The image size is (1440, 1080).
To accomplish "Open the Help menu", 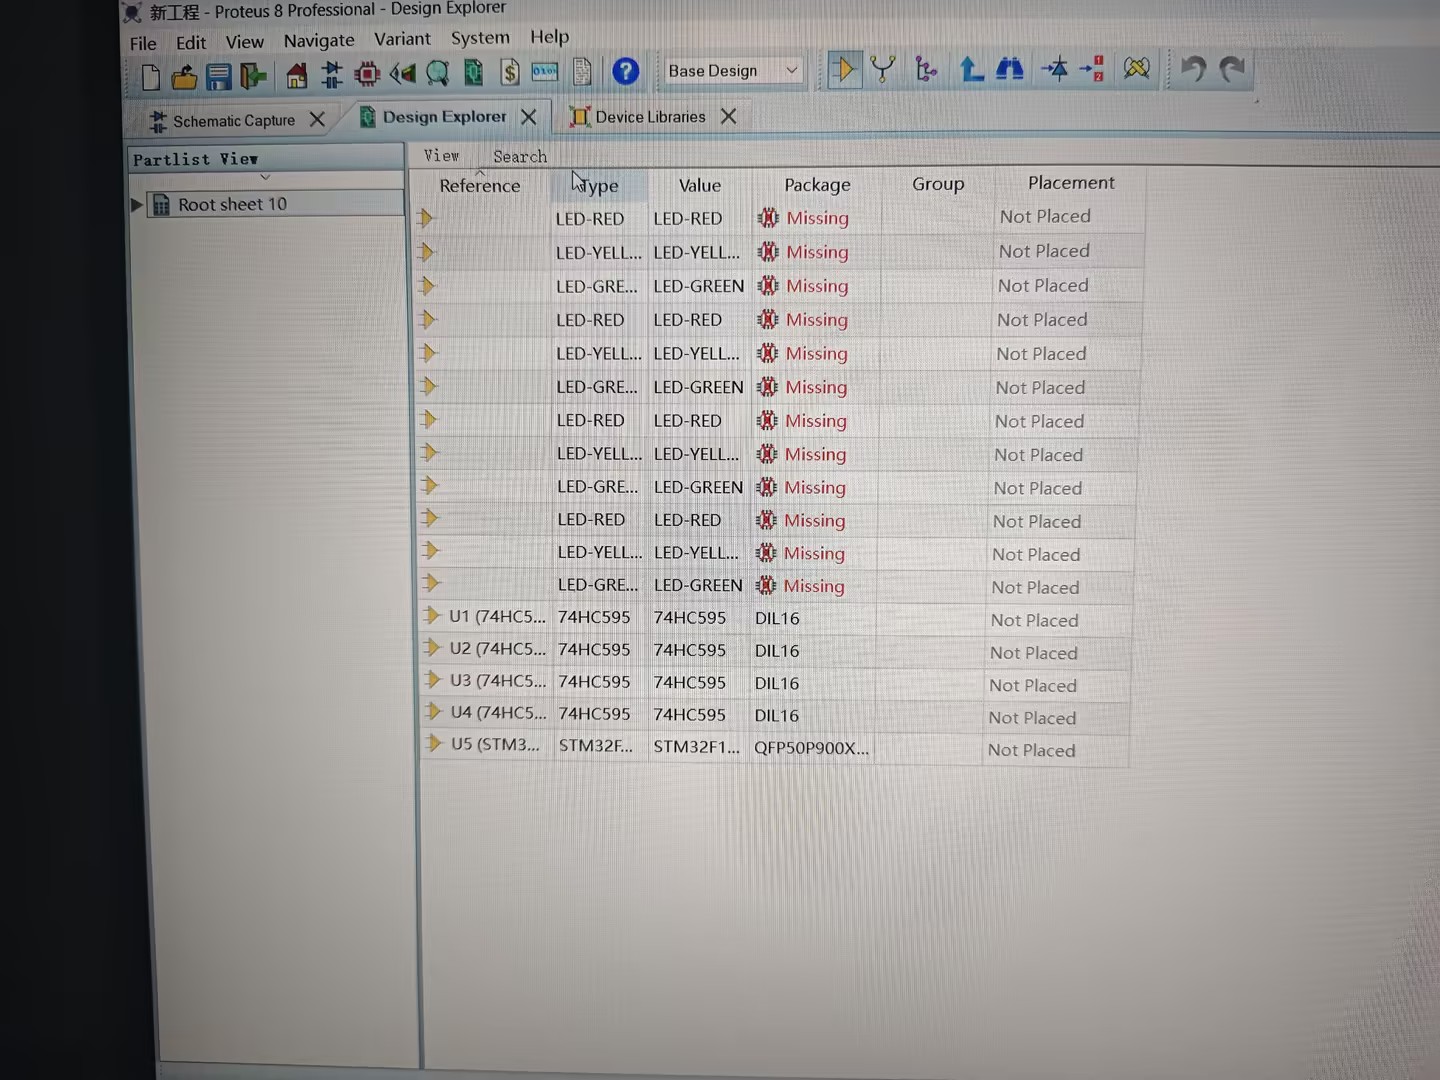I will (x=549, y=37).
